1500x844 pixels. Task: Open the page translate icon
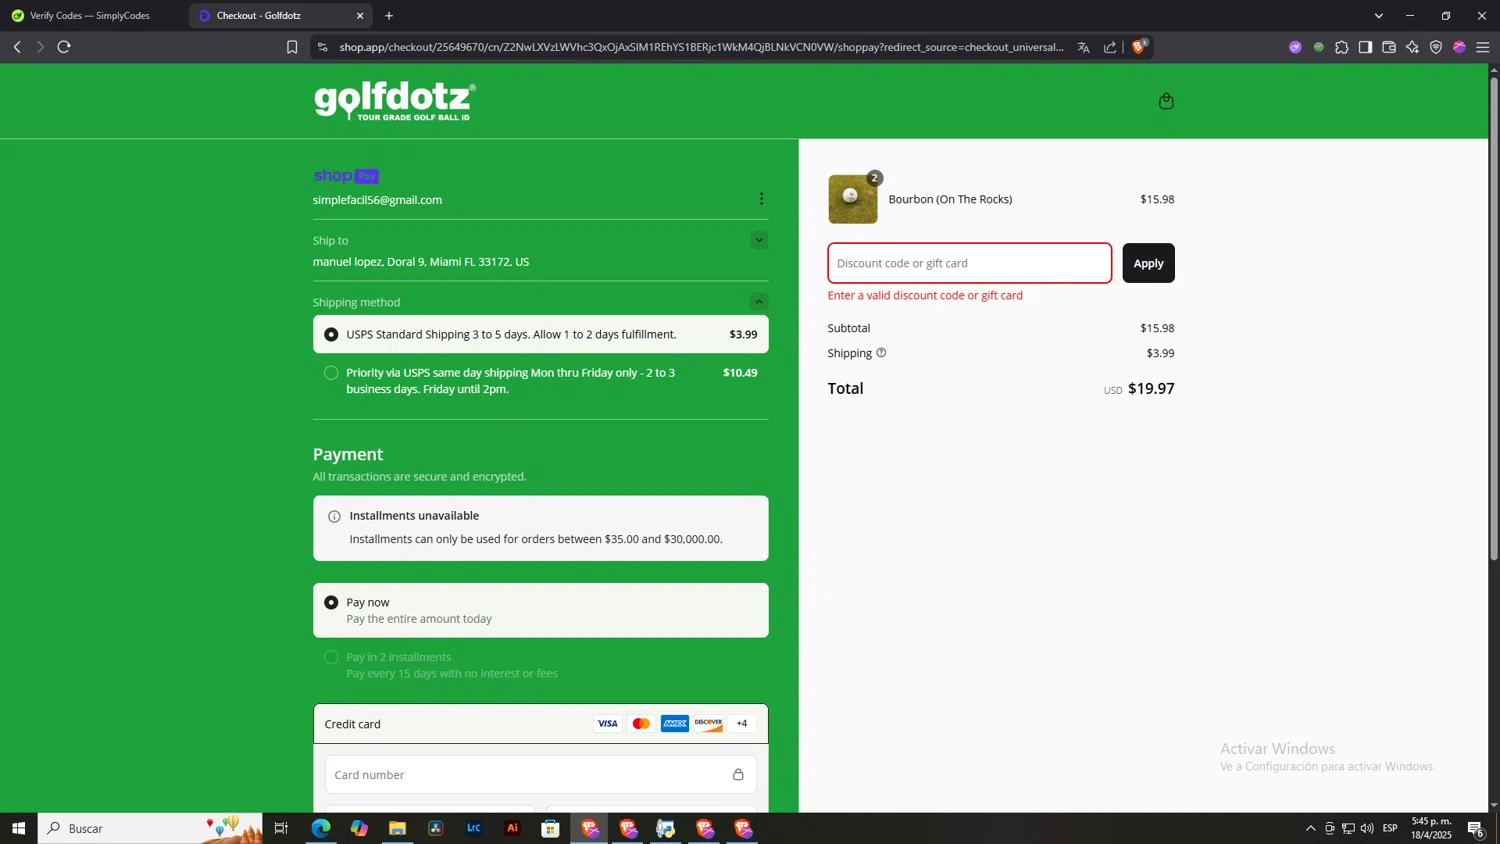click(1083, 47)
